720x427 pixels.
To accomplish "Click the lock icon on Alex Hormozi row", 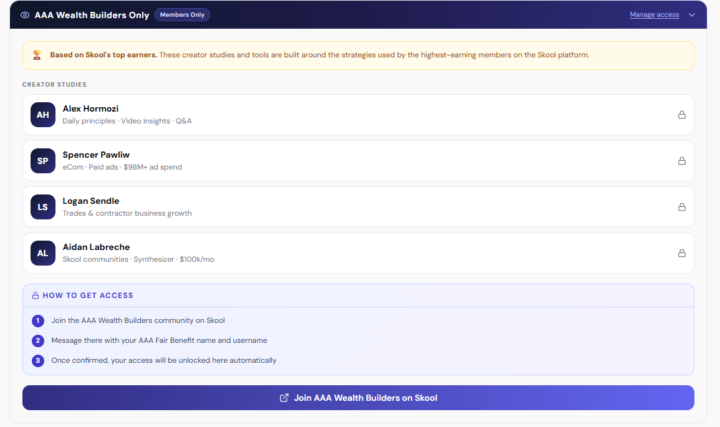I will 682,115.
